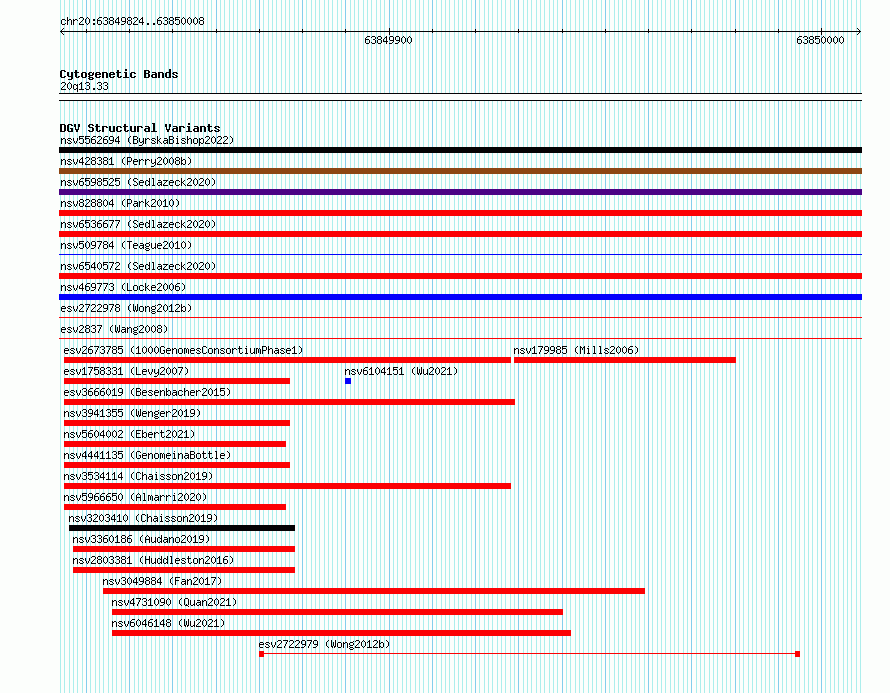The width and height of the screenshot is (890, 693).
Task: Click the nsv3534114 (Chaisson2019) label
Action: (x=138, y=476)
